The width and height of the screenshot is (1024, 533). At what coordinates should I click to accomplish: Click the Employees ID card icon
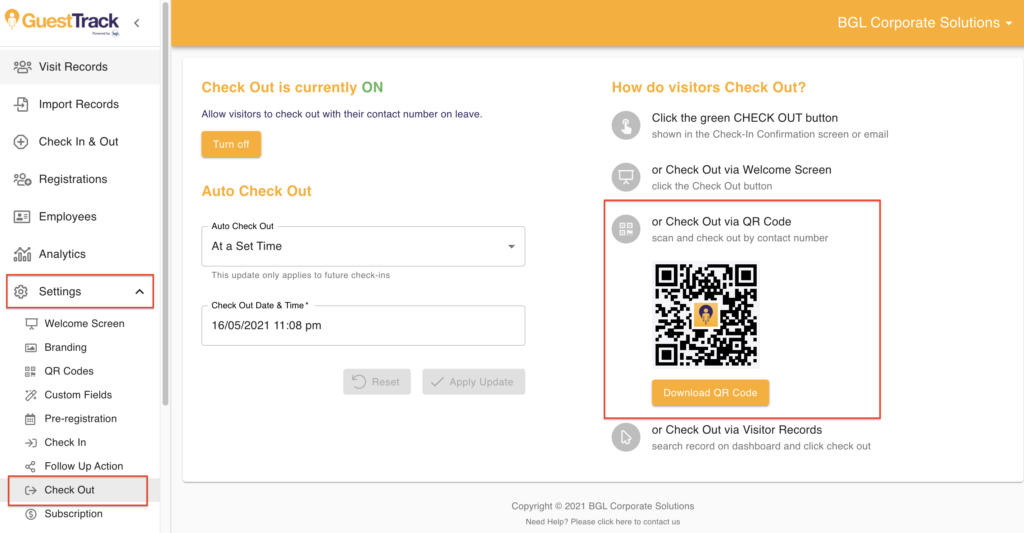(x=22, y=217)
